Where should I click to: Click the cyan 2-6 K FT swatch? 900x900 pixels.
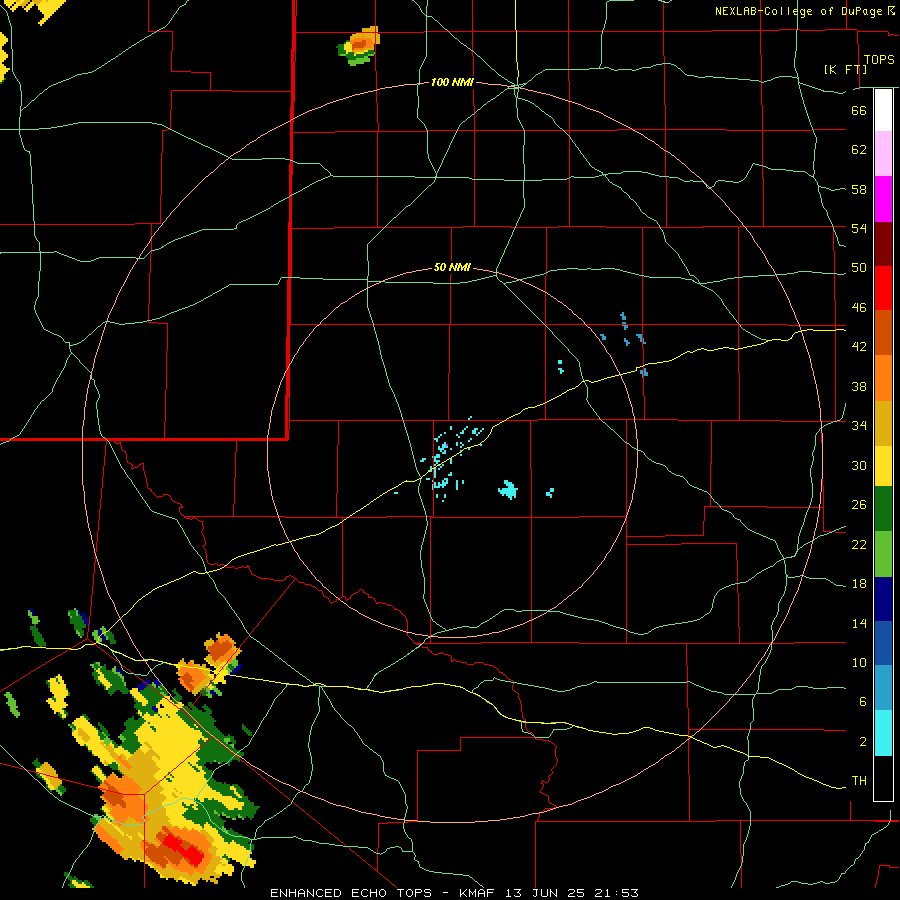click(883, 733)
